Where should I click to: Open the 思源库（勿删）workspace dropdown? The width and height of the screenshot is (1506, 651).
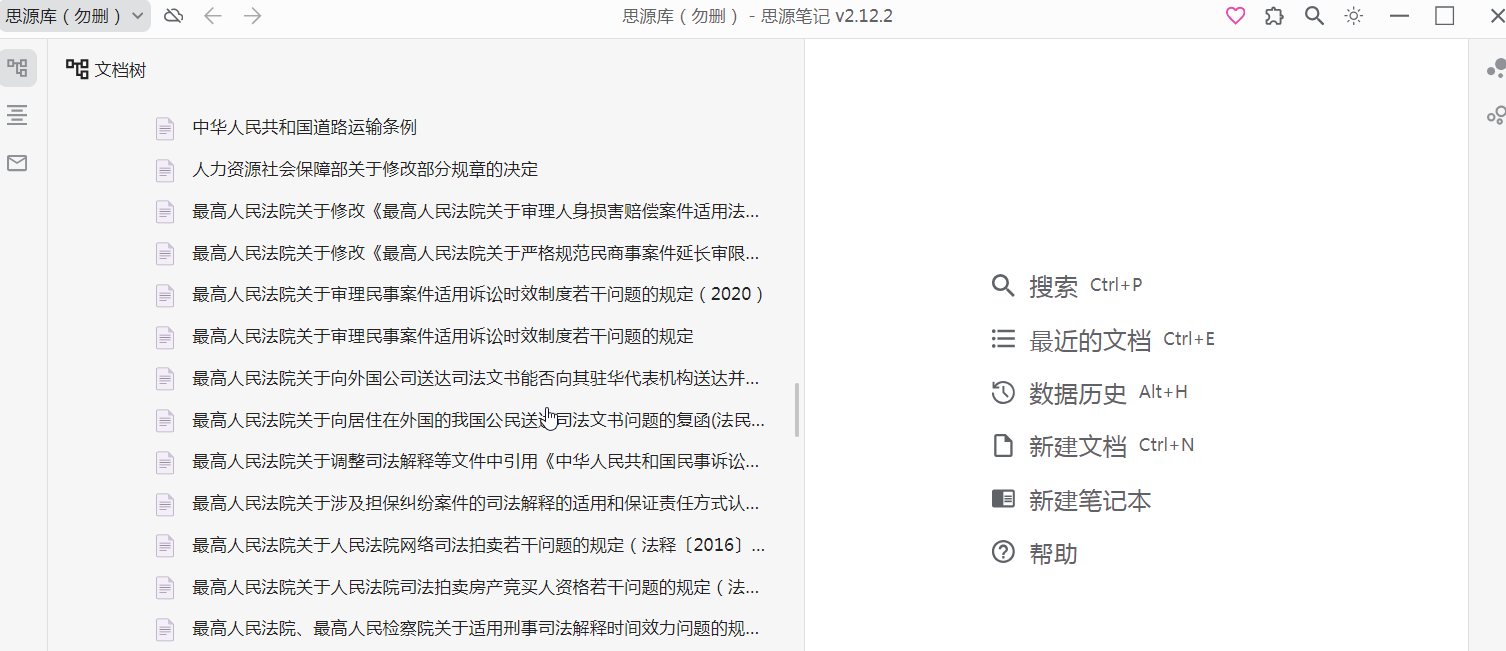75,15
